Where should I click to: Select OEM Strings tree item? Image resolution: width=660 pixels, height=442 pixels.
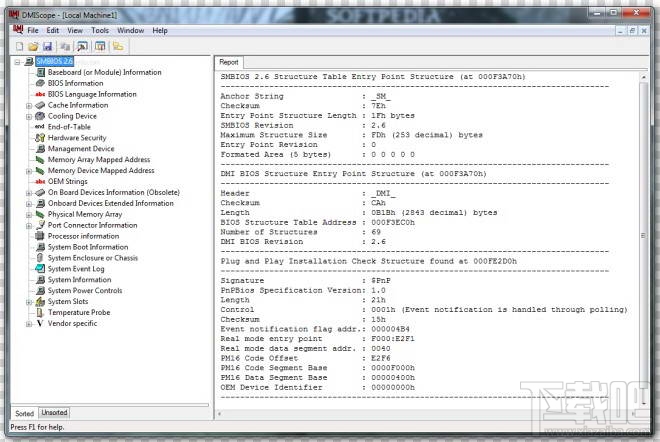coord(68,181)
